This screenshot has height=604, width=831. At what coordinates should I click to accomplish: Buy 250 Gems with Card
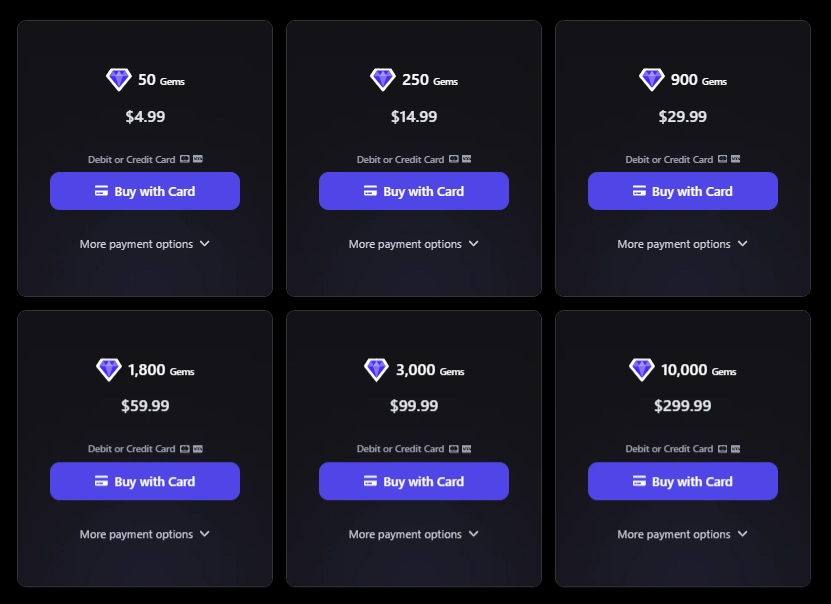pos(414,191)
